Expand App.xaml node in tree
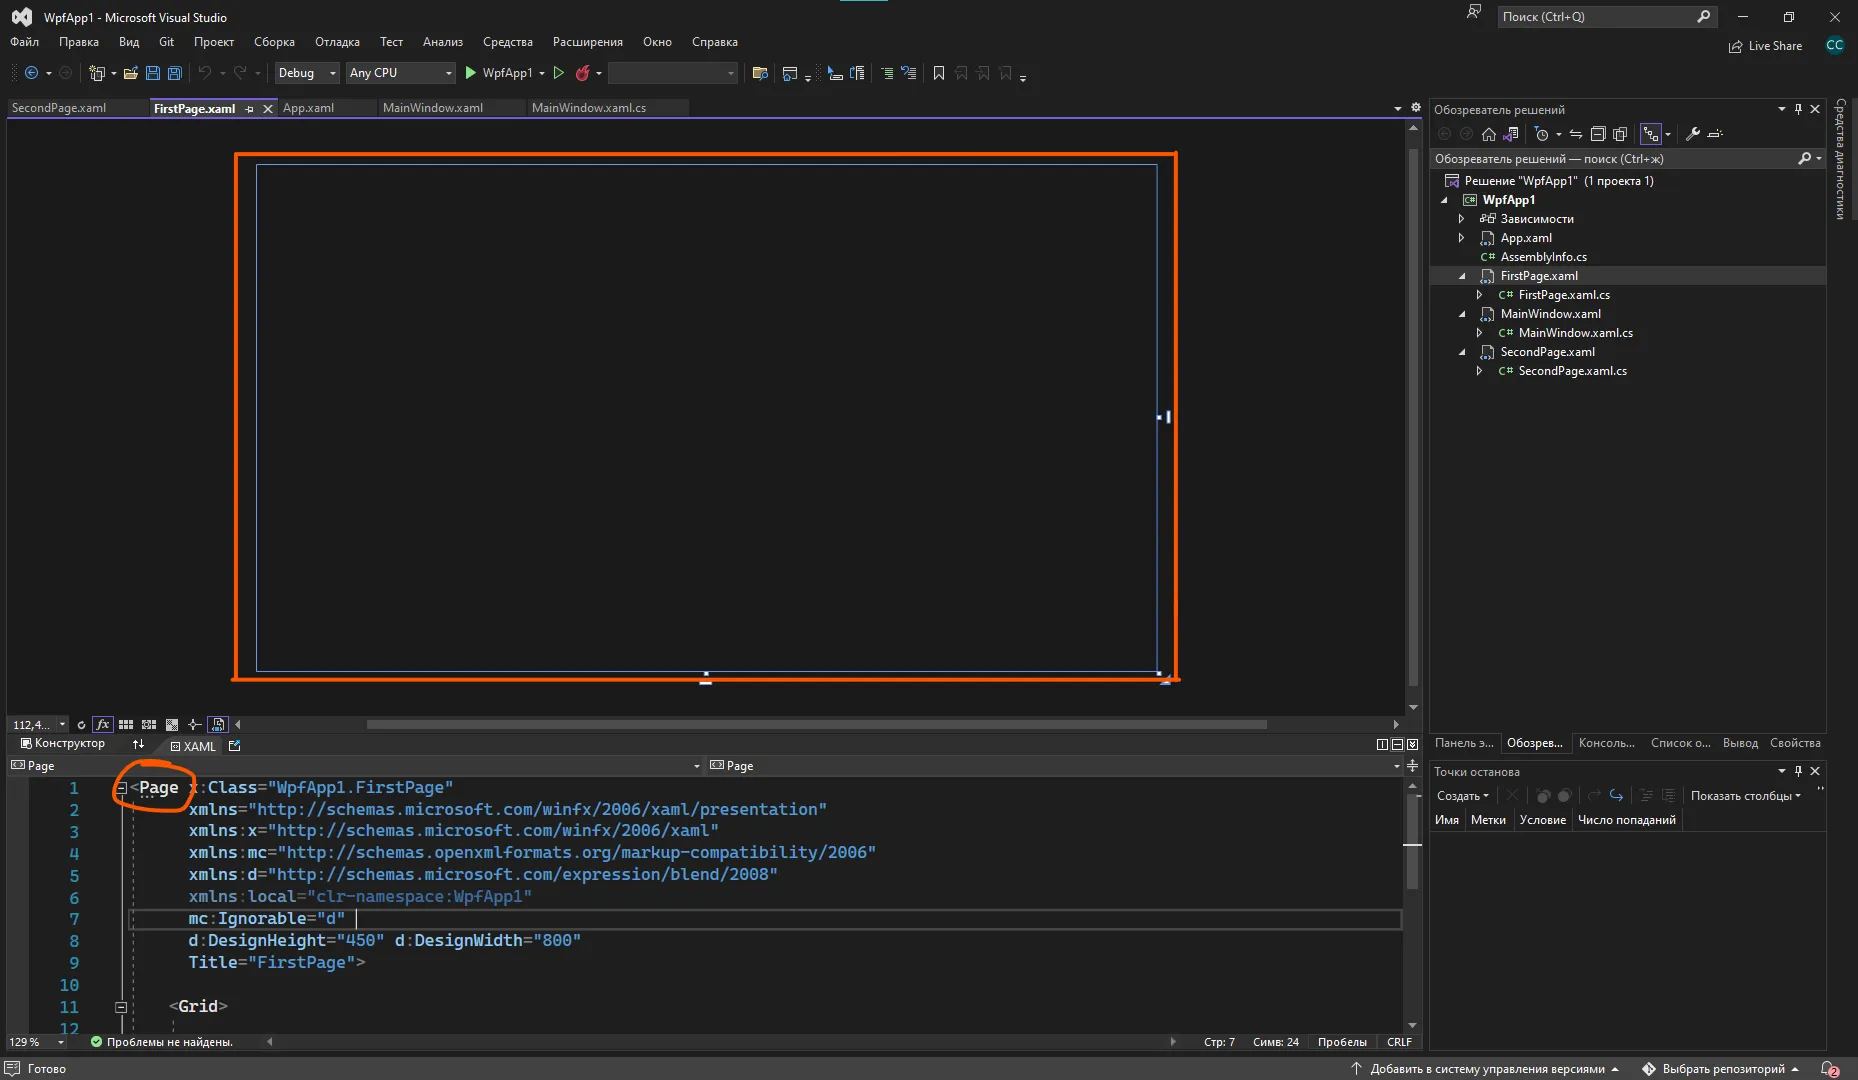The width and height of the screenshot is (1858, 1080). [x=1462, y=238]
